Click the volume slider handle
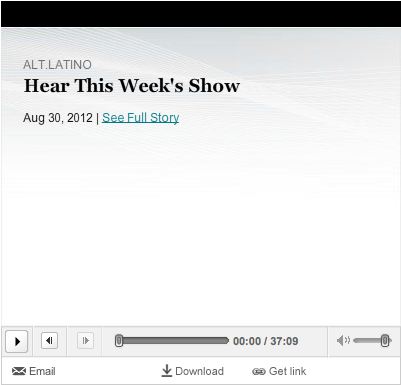Image resolution: width=401 pixels, height=385 pixels. tap(385, 341)
